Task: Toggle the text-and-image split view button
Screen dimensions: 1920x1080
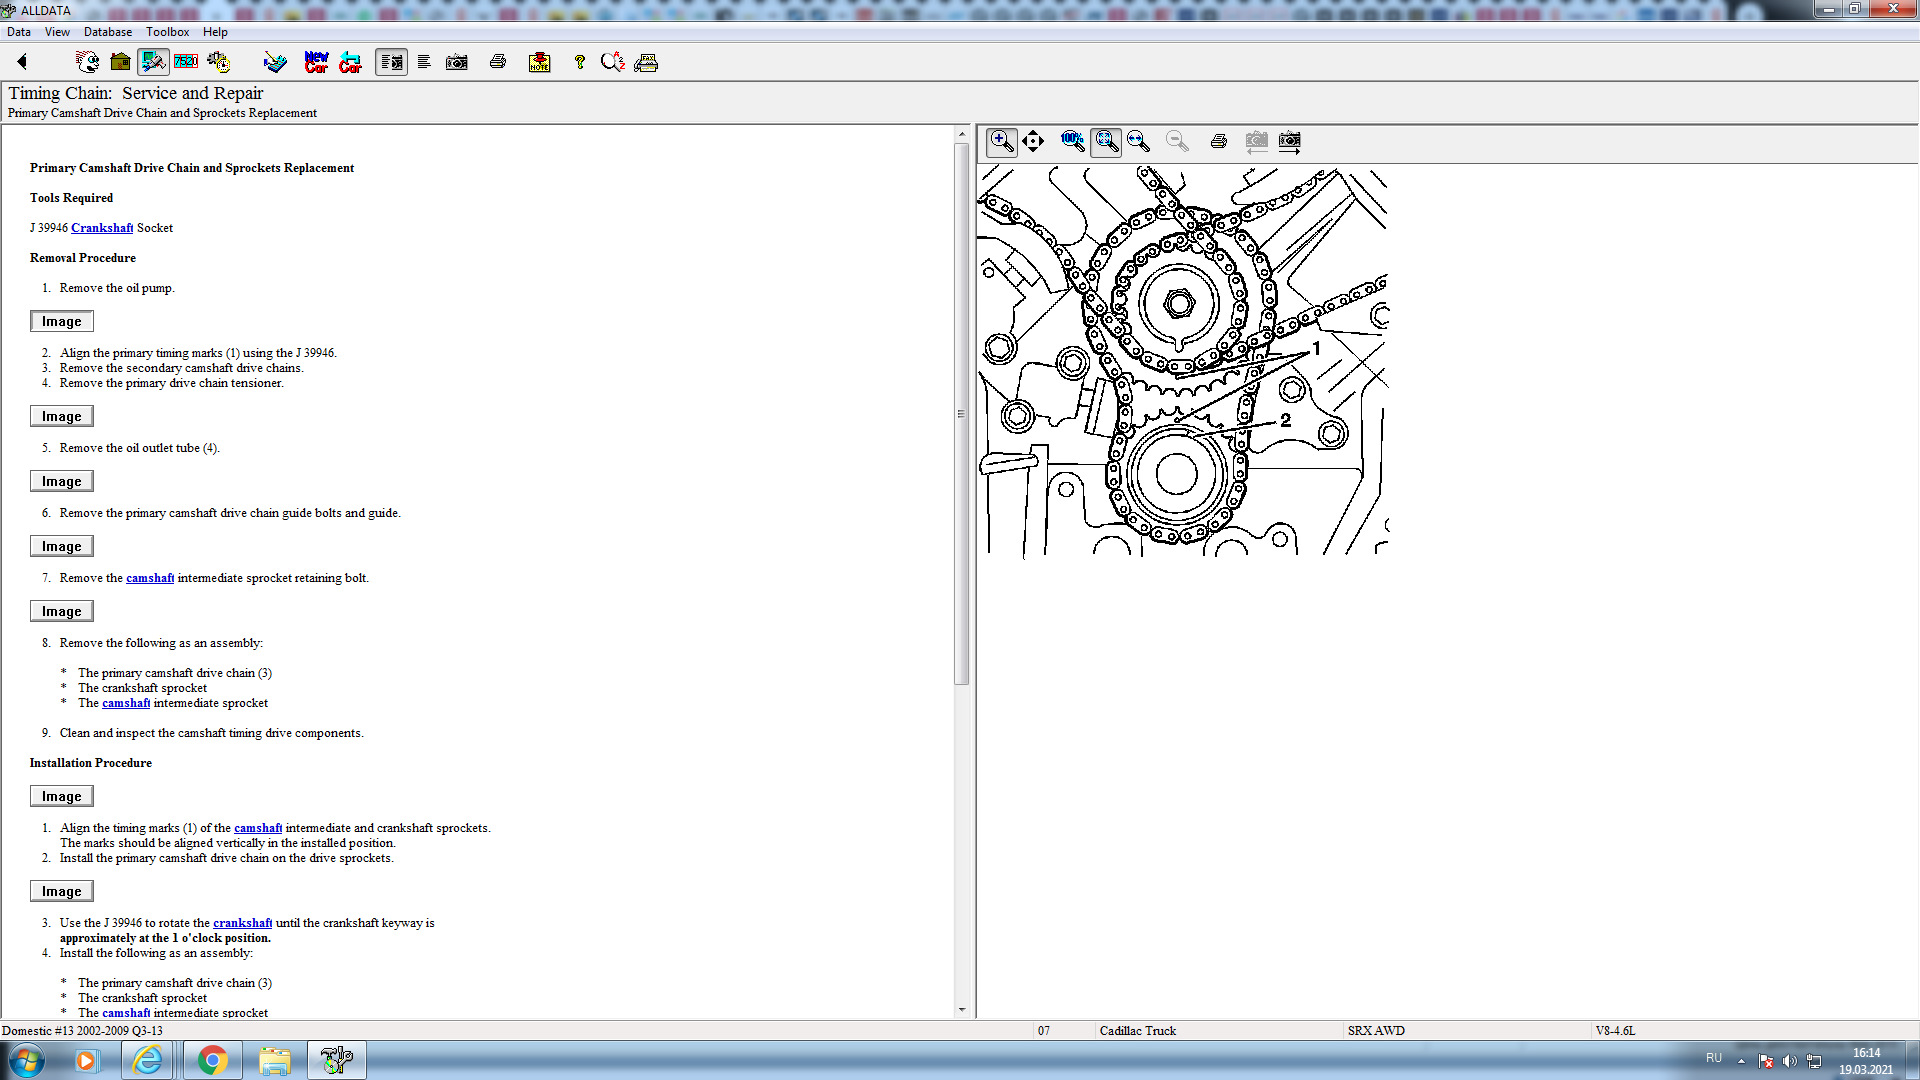Action: [x=391, y=62]
